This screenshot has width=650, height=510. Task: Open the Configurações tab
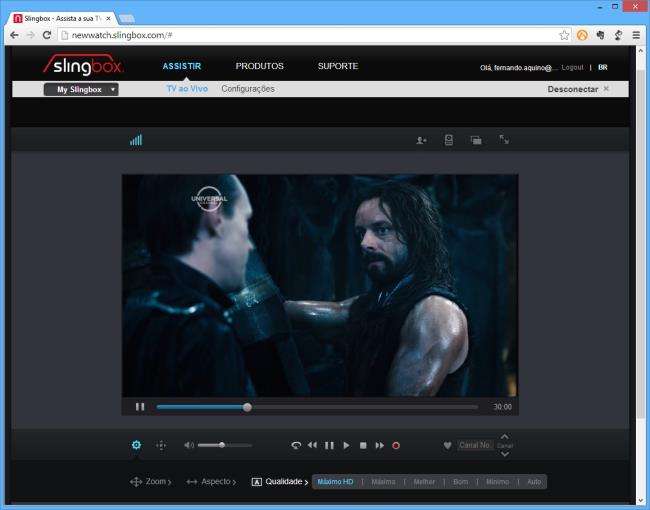(x=248, y=89)
